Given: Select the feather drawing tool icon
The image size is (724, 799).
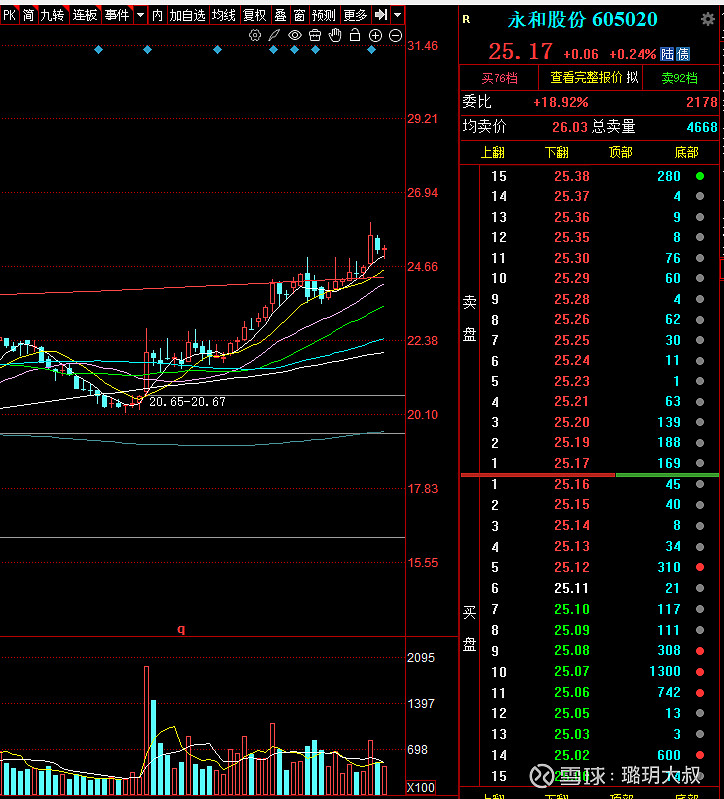Looking at the screenshot, I should tap(274, 35).
